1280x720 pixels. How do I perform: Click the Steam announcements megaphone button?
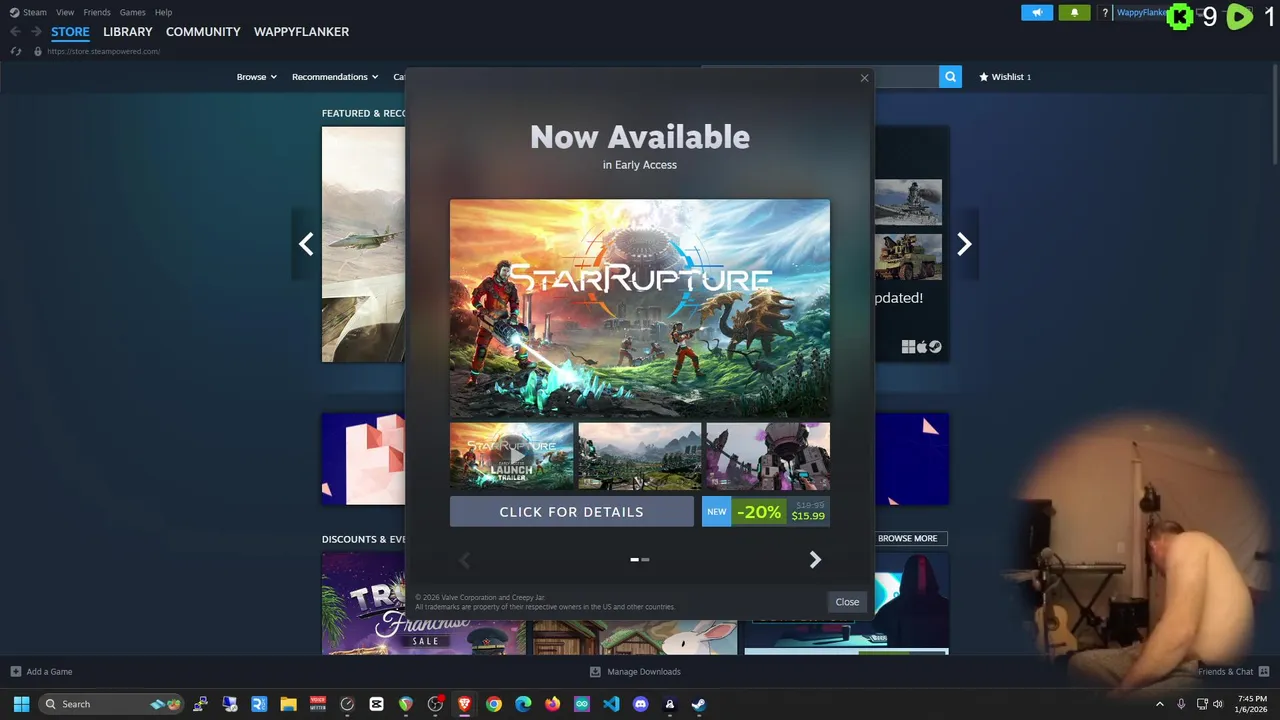pos(1037,12)
